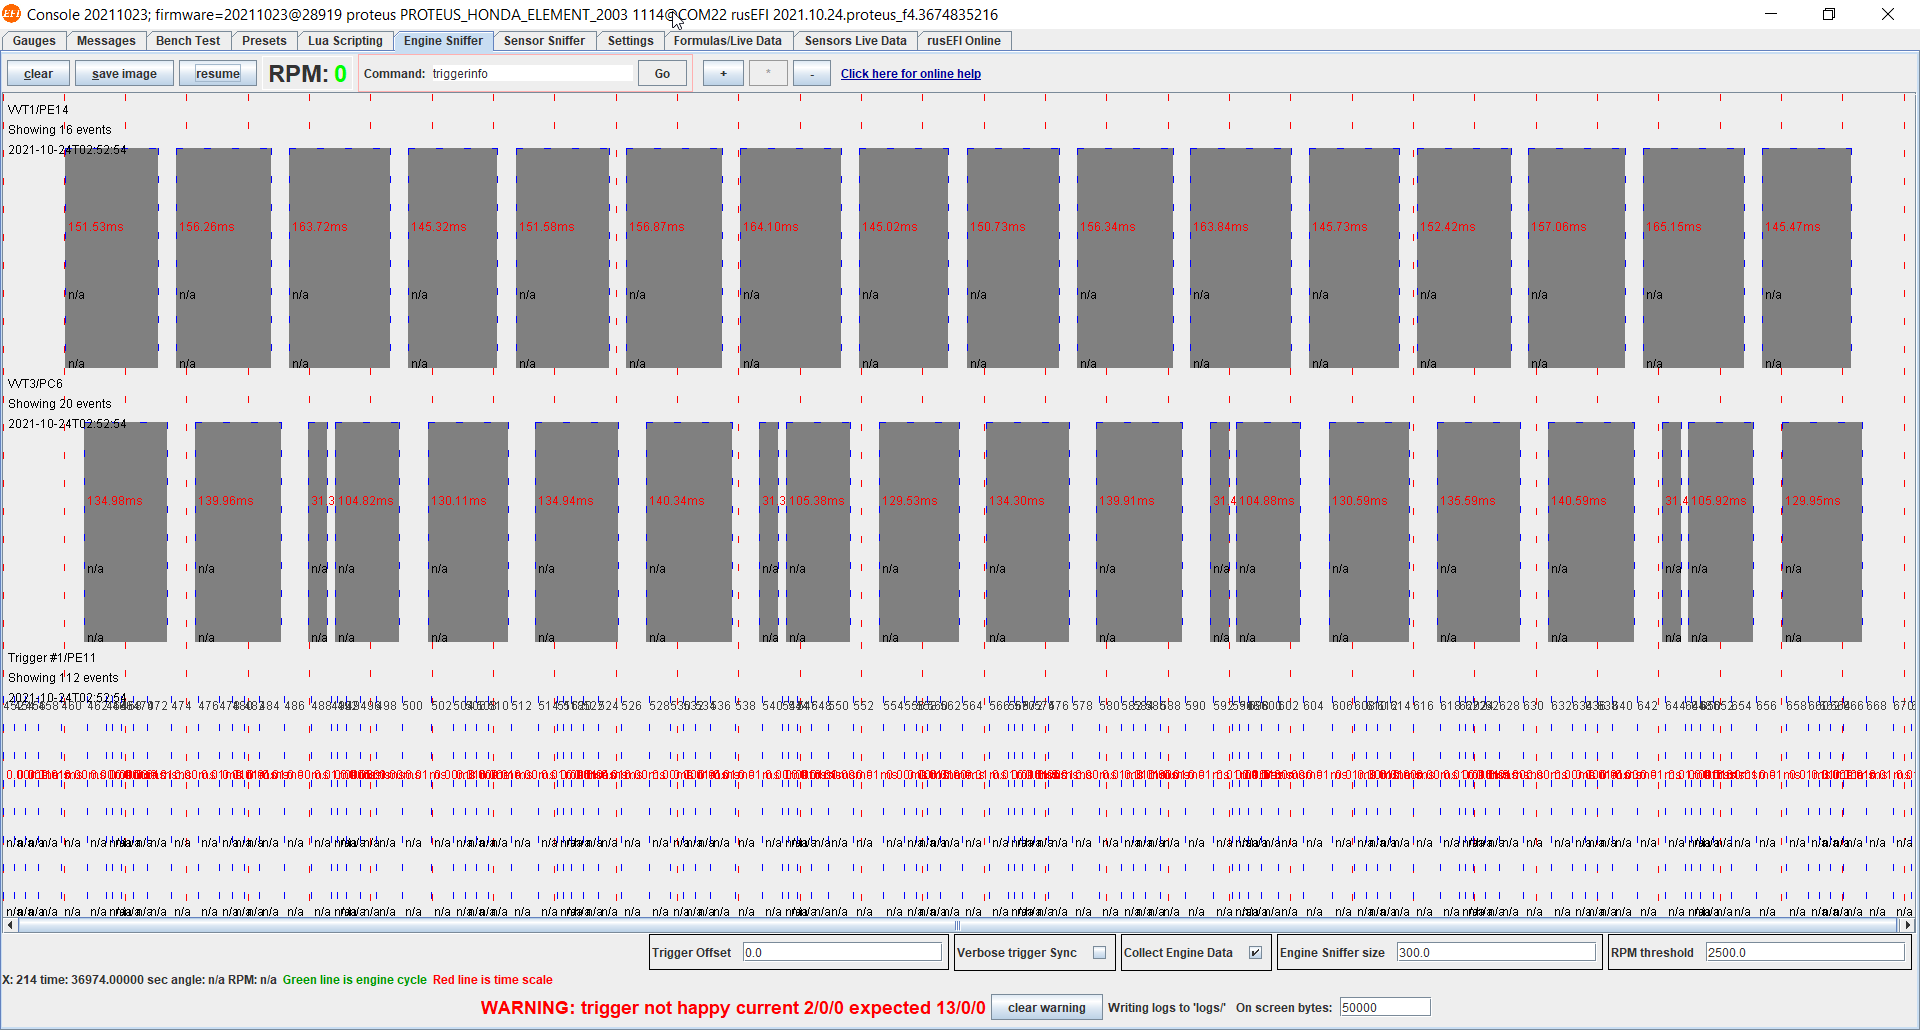This screenshot has width=1920, height=1030.
Task: Switch to Sensor Sniffer tab
Action: [544, 41]
